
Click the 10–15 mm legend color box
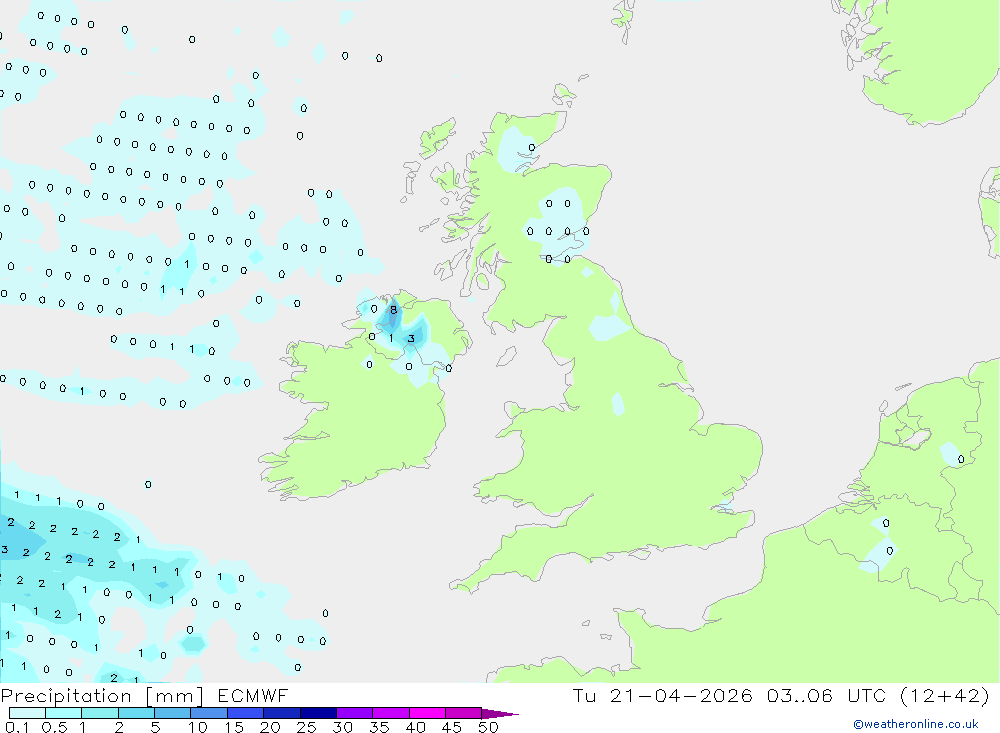point(209,713)
